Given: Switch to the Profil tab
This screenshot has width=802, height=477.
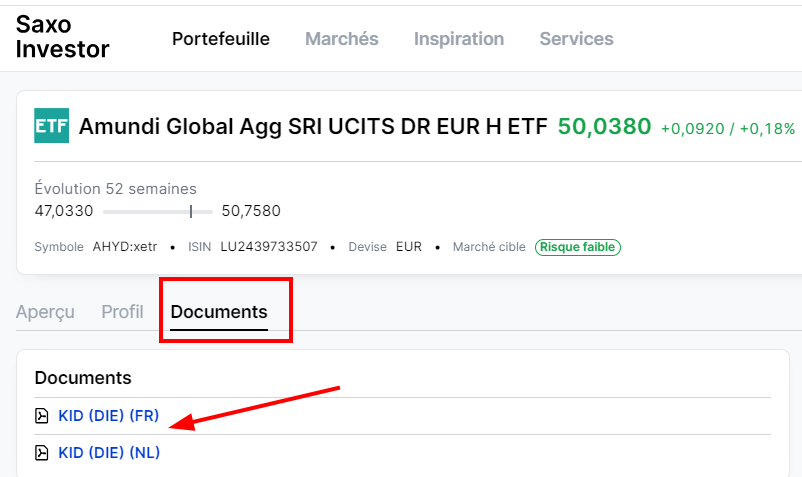Looking at the screenshot, I should pos(122,312).
